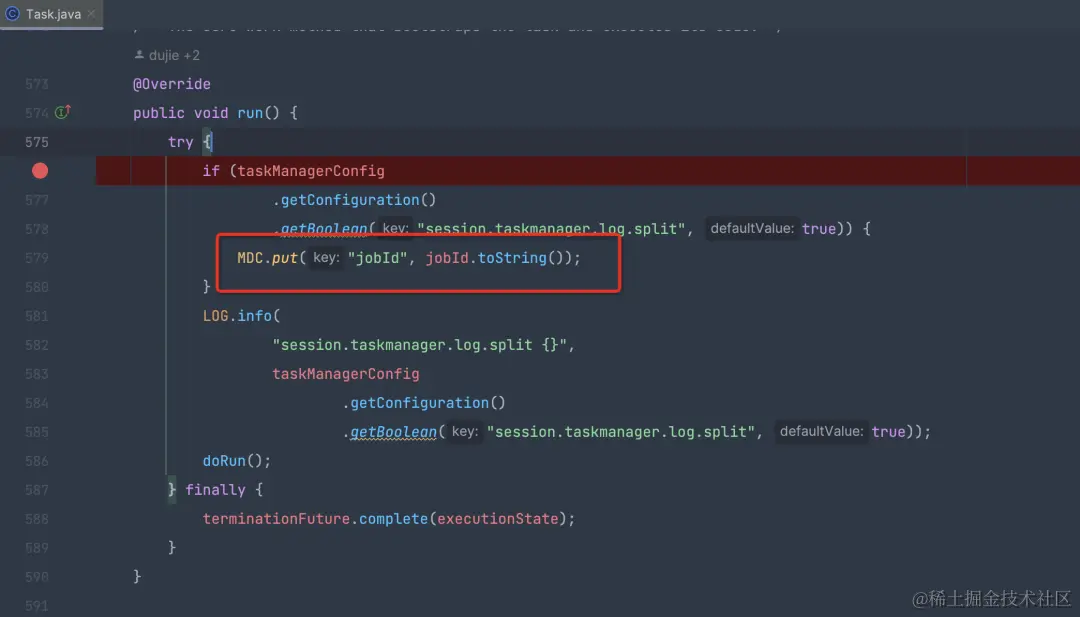
Task: Click .getConfiguration() on line 577
Action: (354, 200)
